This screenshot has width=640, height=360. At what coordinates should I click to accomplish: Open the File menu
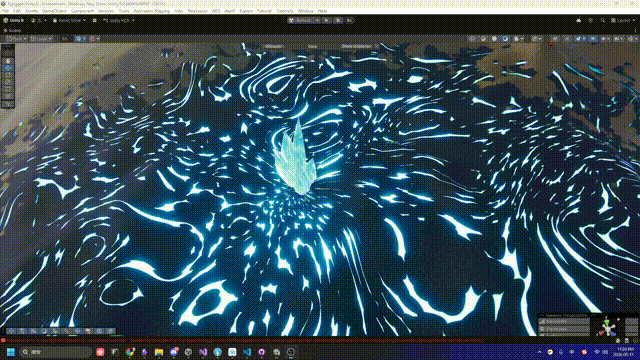[x=5, y=11]
